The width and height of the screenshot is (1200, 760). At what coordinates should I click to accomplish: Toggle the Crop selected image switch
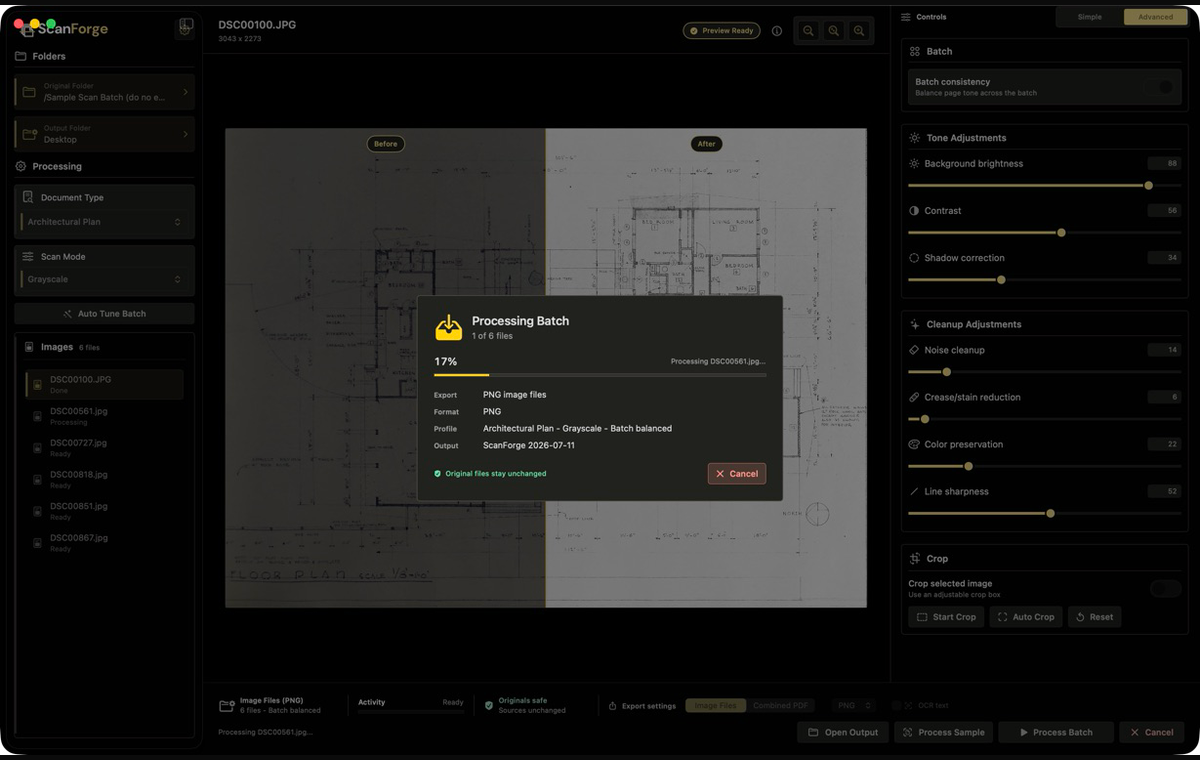pyautogui.click(x=1166, y=588)
